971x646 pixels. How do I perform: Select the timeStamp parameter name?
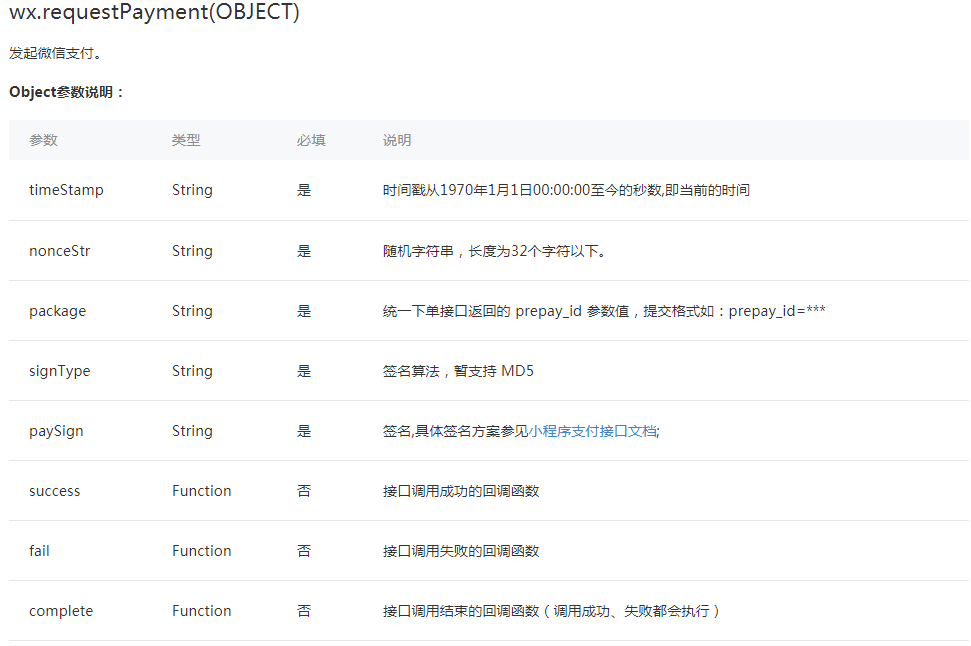click(x=66, y=190)
